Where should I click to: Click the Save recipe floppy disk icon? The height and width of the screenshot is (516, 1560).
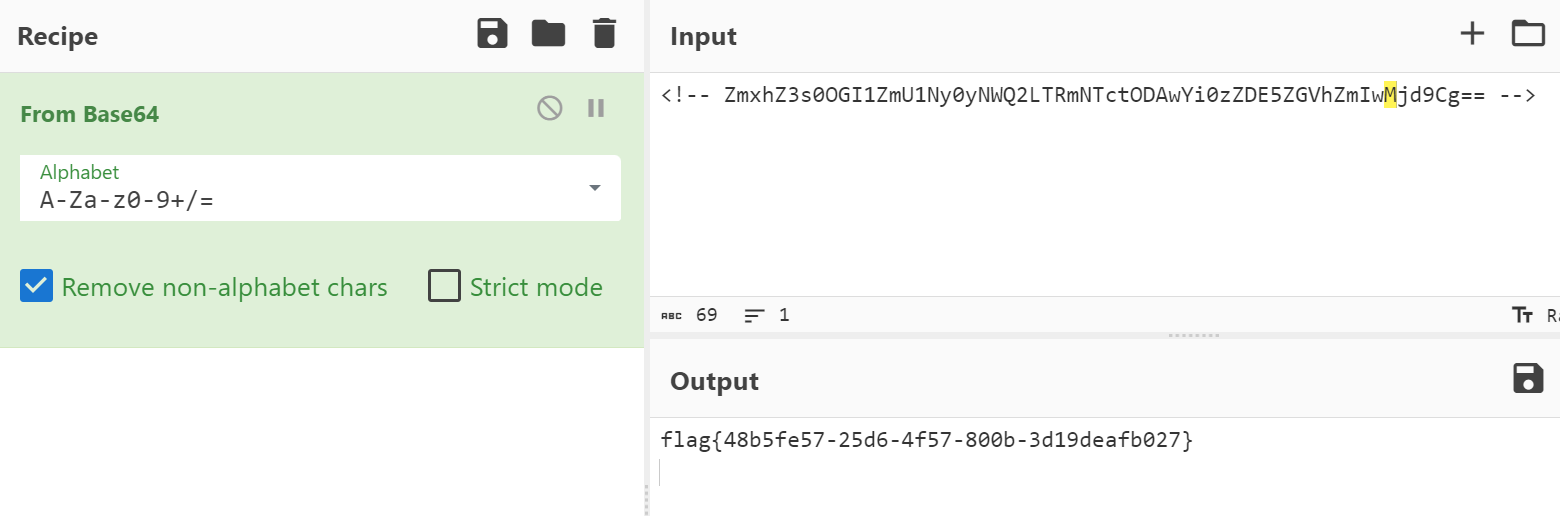click(x=492, y=34)
